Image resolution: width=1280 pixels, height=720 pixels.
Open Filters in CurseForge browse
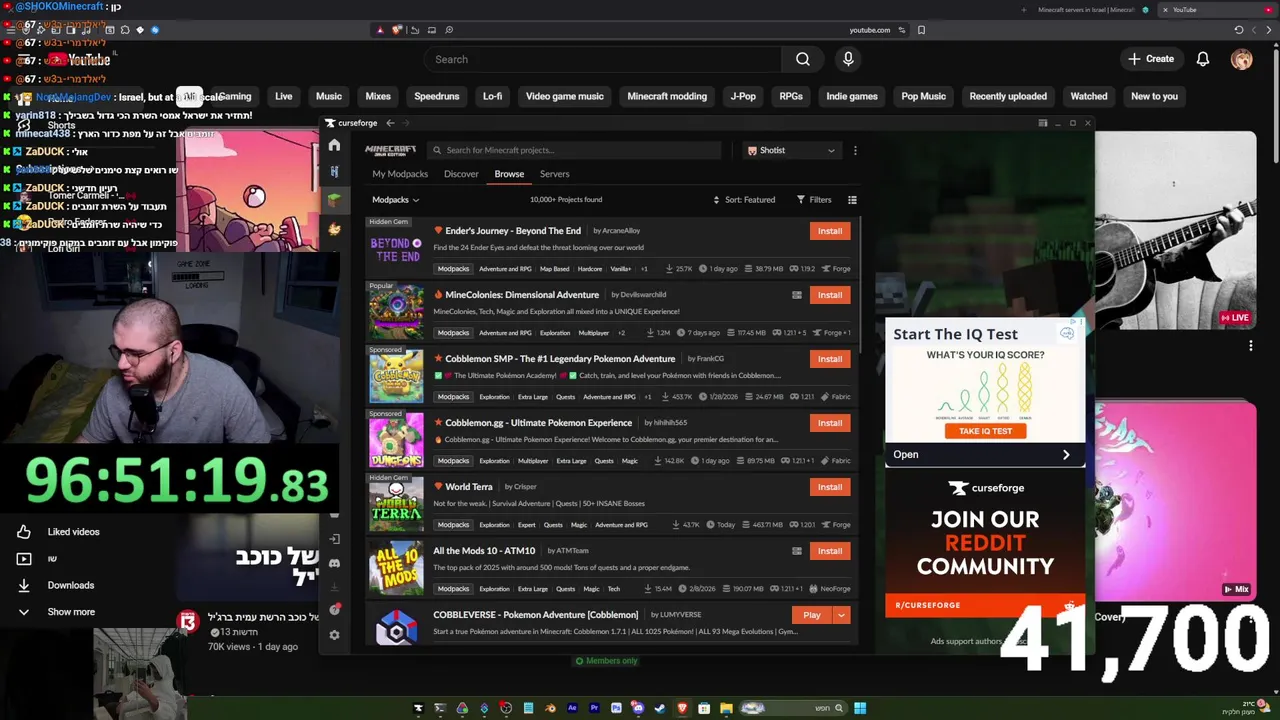(814, 200)
